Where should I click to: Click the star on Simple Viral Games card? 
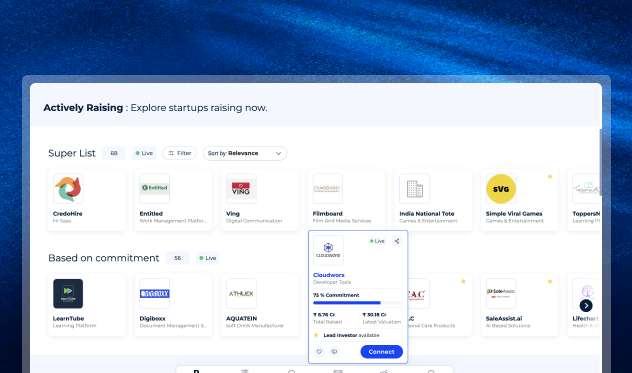550,177
